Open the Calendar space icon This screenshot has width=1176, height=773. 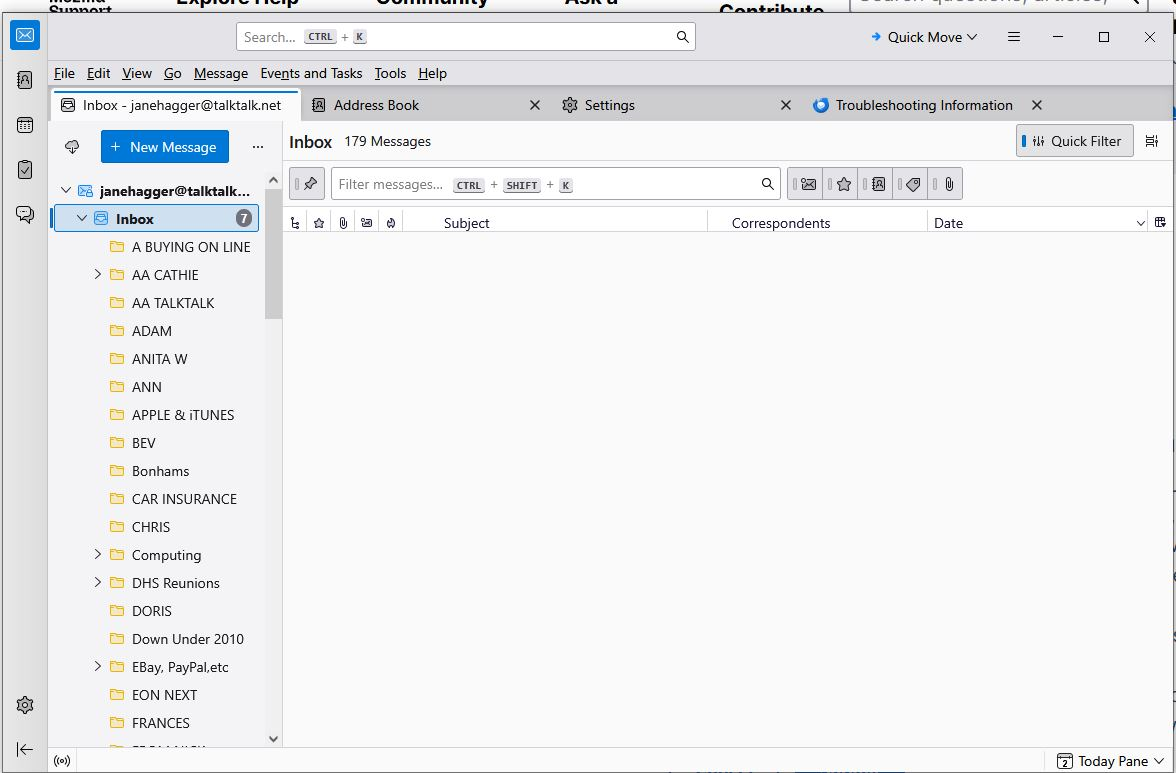click(25, 125)
